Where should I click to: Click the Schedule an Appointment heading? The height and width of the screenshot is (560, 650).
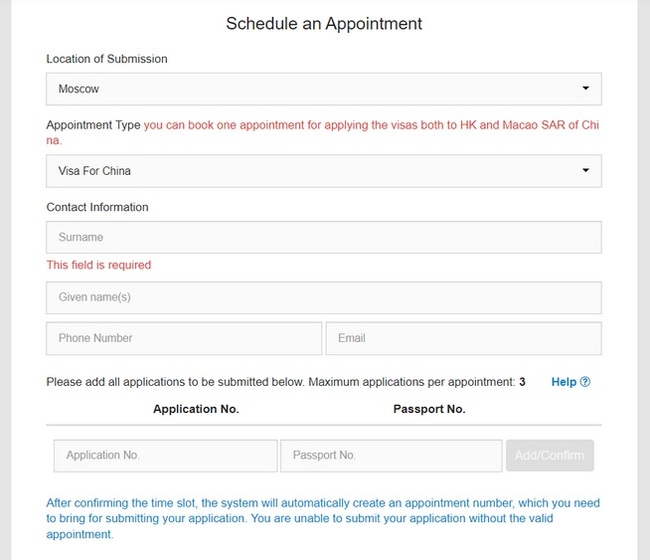pyautogui.click(x=324, y=23)
